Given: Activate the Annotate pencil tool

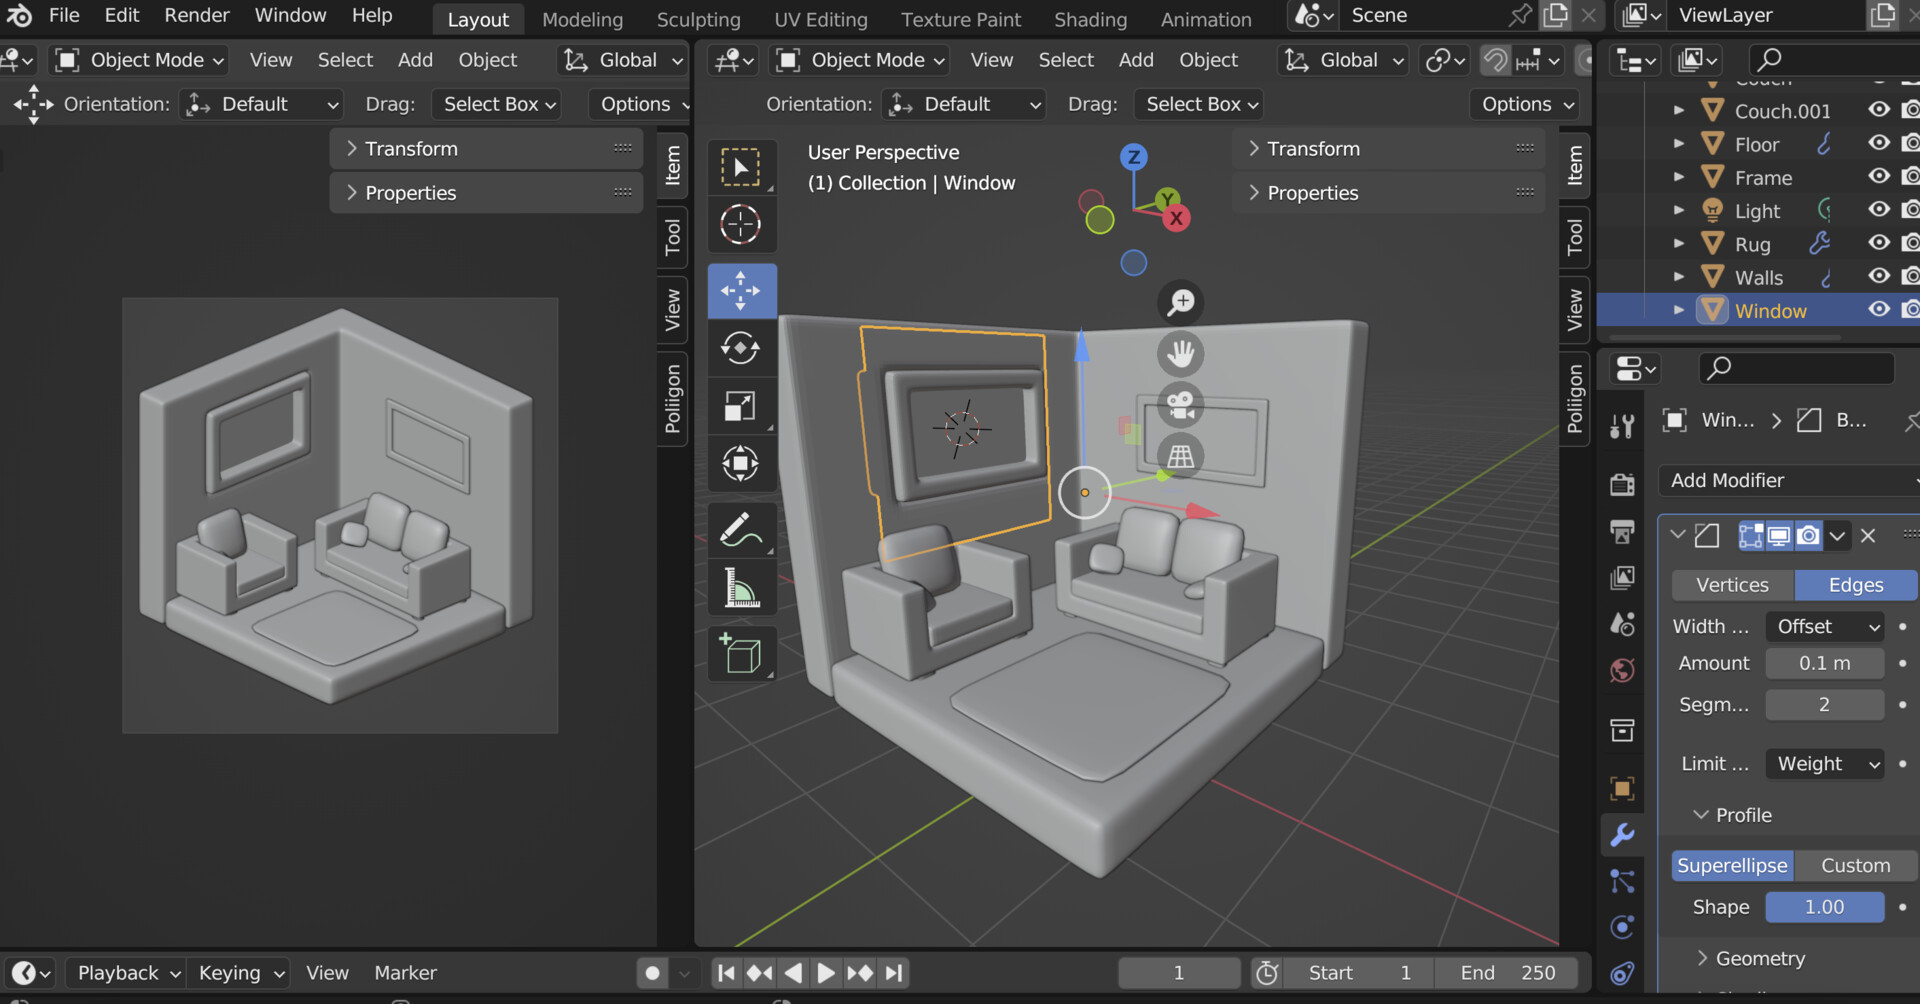Looking at the screenshot, I should pyautogui.click(x=741, y=530).
